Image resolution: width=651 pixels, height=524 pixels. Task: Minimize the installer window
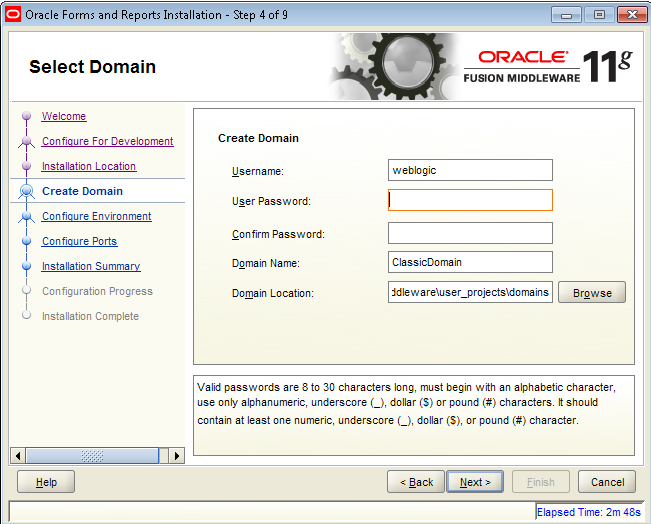pyautogui.click(x=566, y=15)
